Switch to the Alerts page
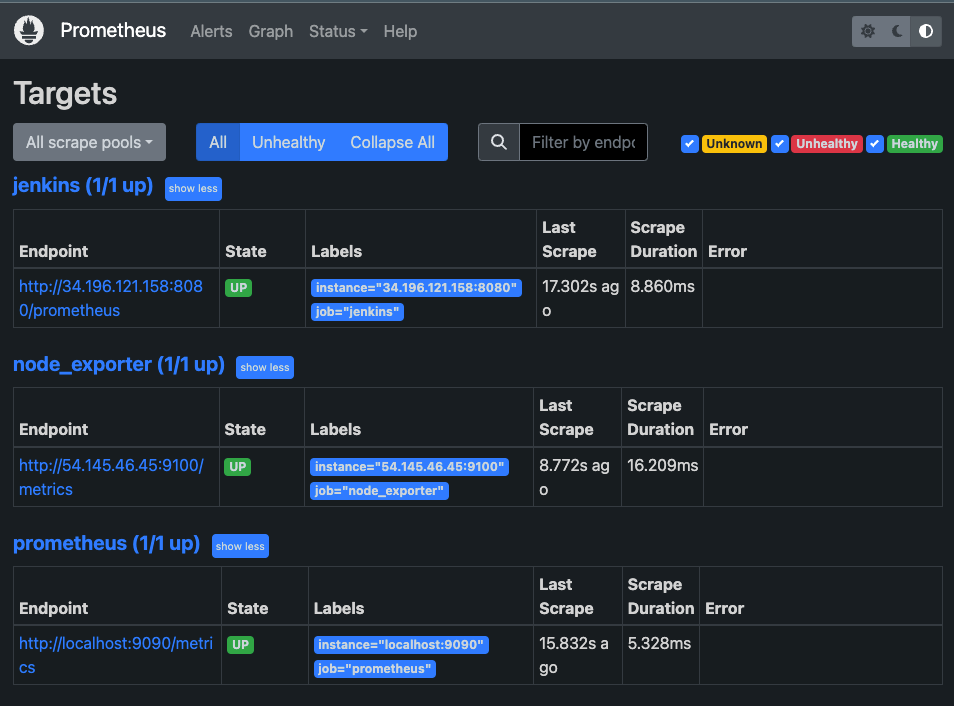Viewport: 954px width, 706px height. point(211,31)
